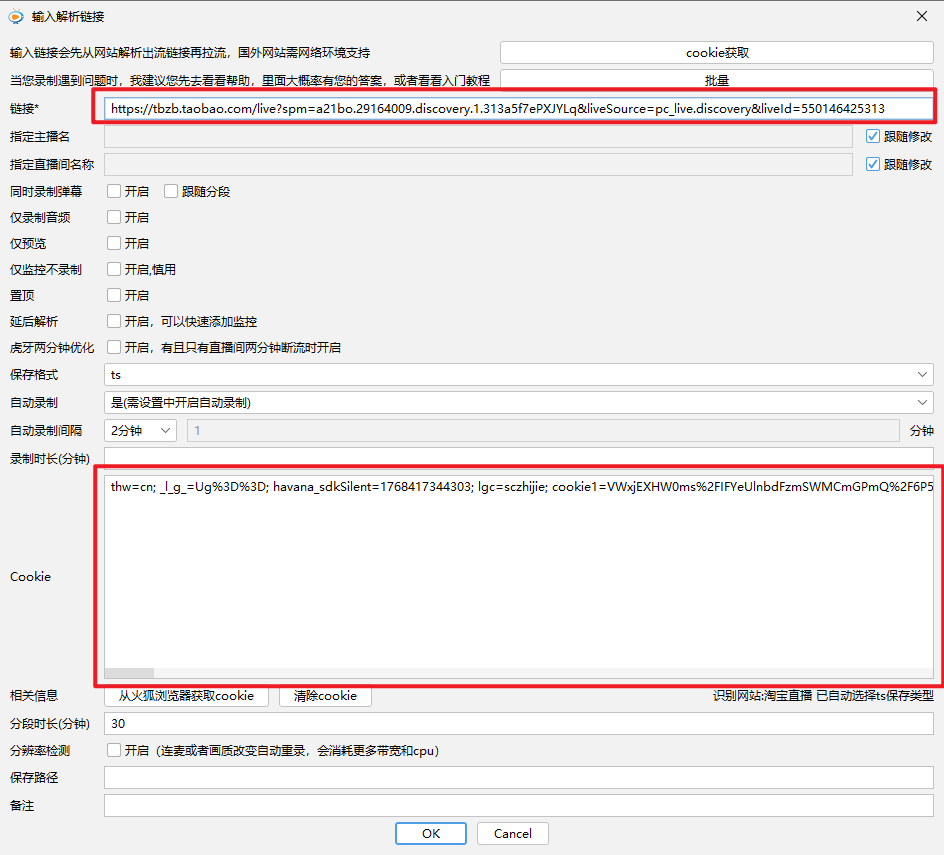Viewport: 944px width, 855px height.
Task: Enable 虎牙两分钟优化 checkbox
Action: [114, 347]
